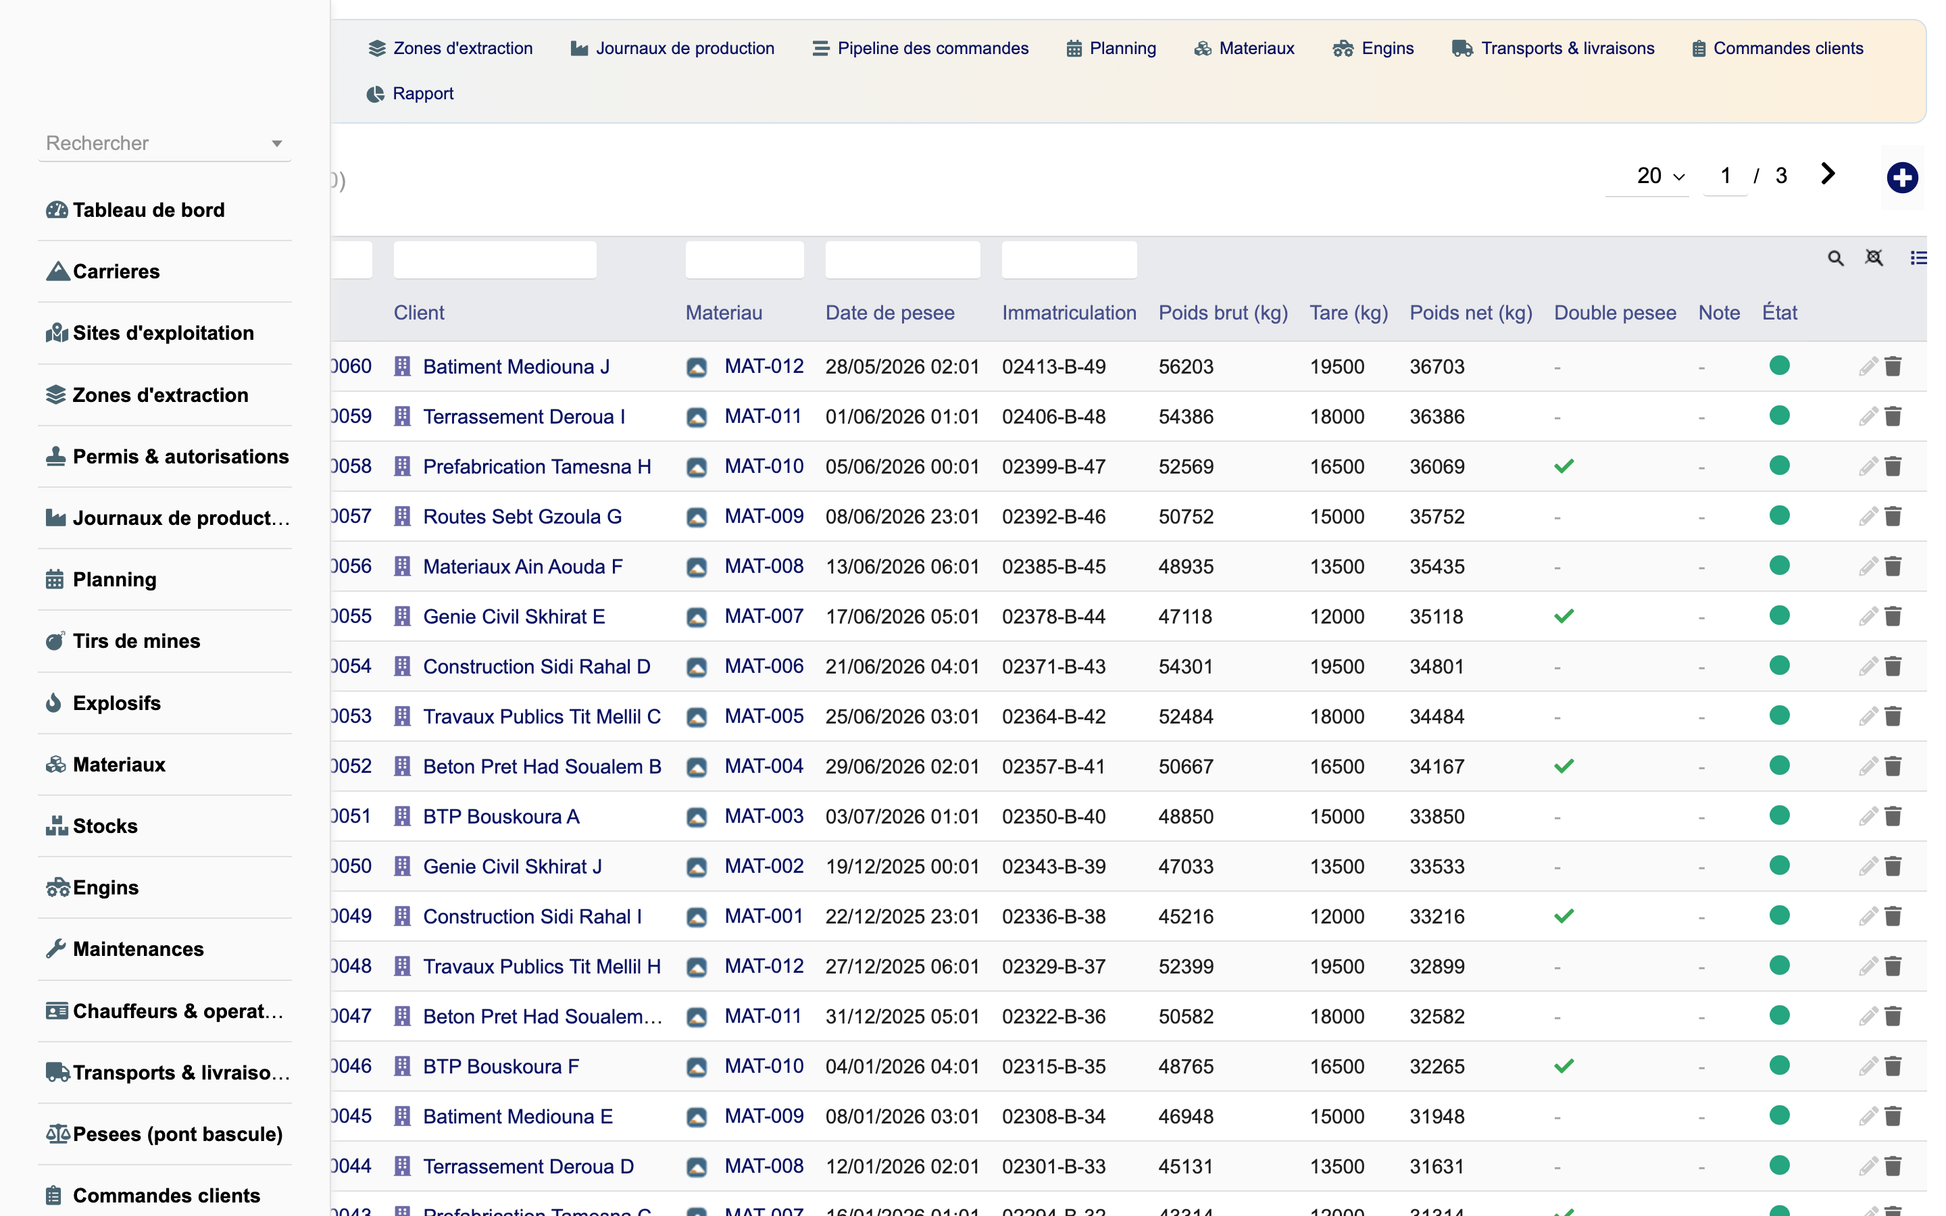Open Sites d'exploitation in sidebar

click(x=165, y=333)
